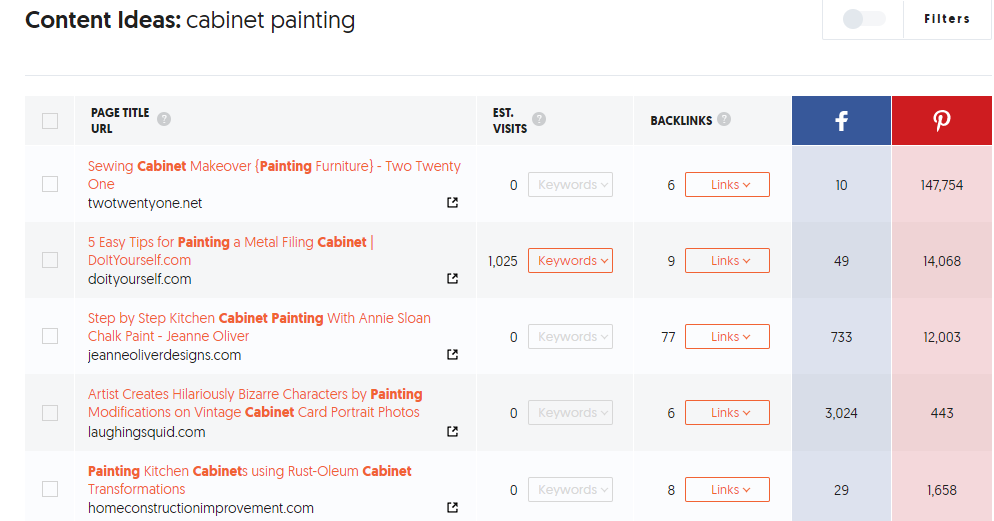Open doityourself.com external link icon
Viewport: 994px width, 521px height.
click(452, 279)
